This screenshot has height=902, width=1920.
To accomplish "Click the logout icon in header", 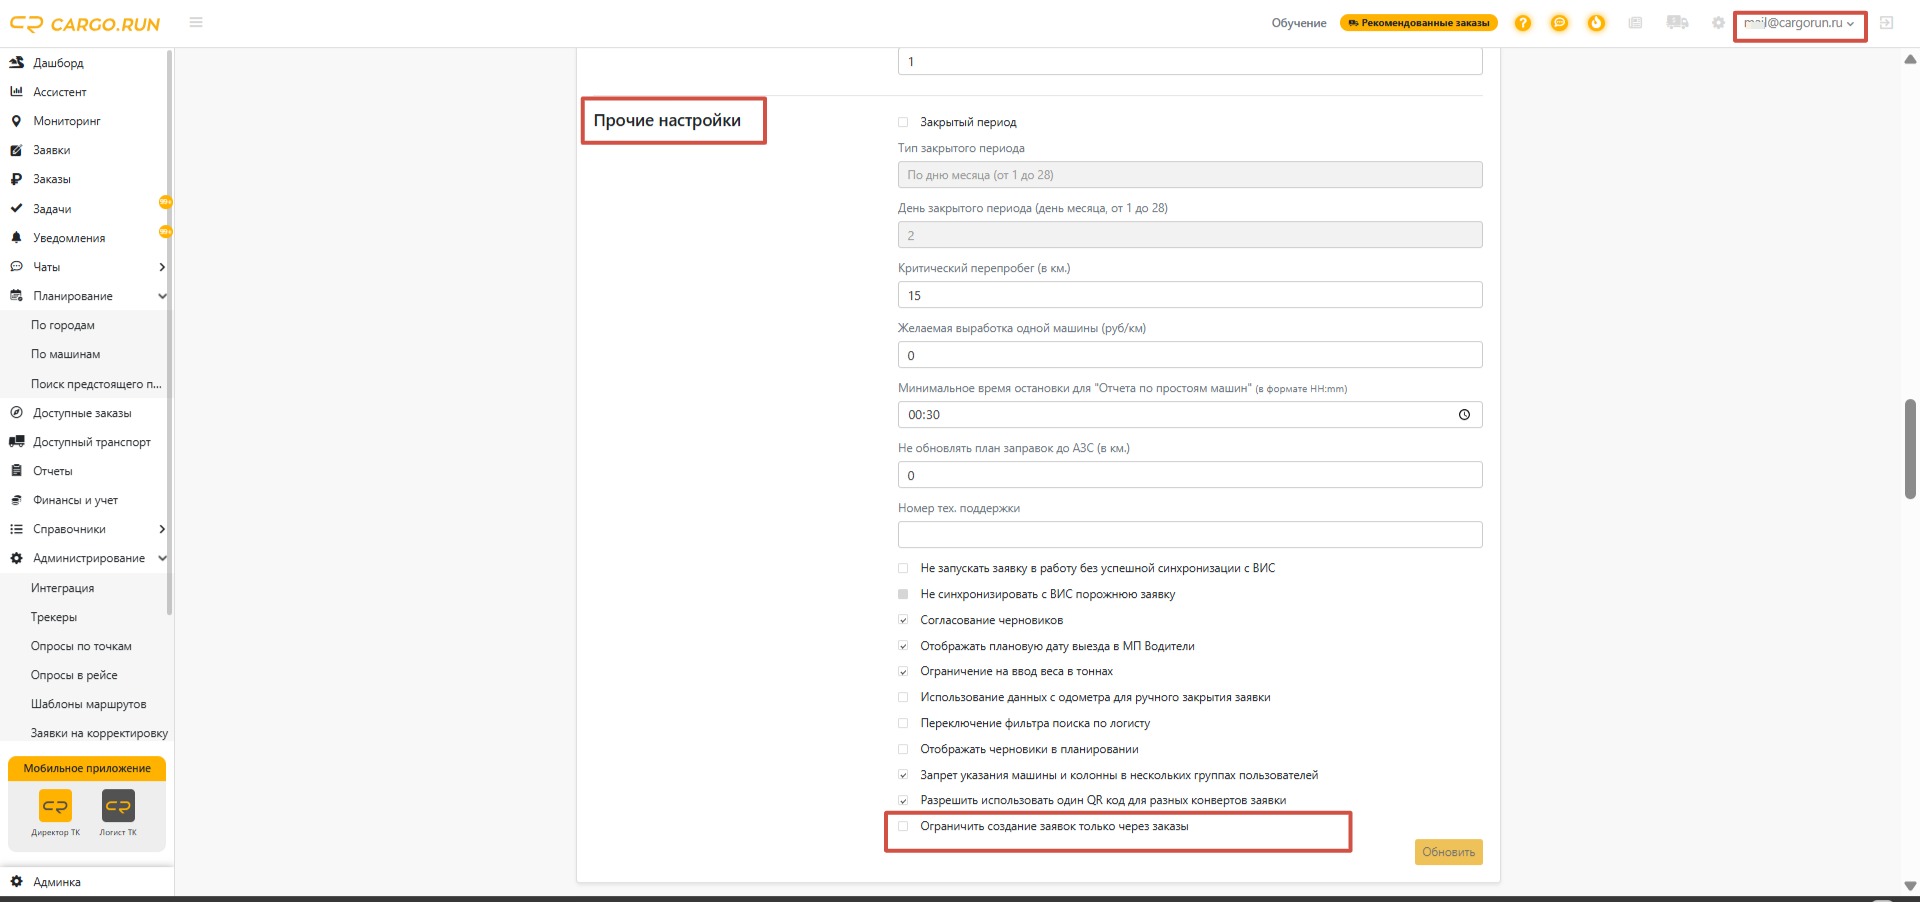I will point(1886,23).
